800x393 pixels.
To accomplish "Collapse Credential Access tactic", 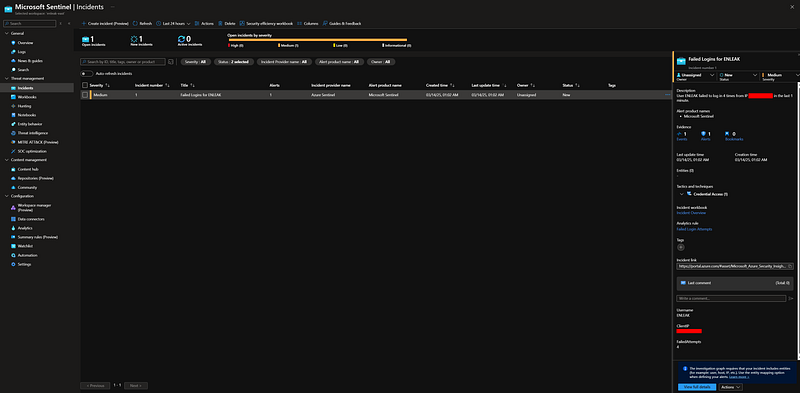I will (682, 194).
